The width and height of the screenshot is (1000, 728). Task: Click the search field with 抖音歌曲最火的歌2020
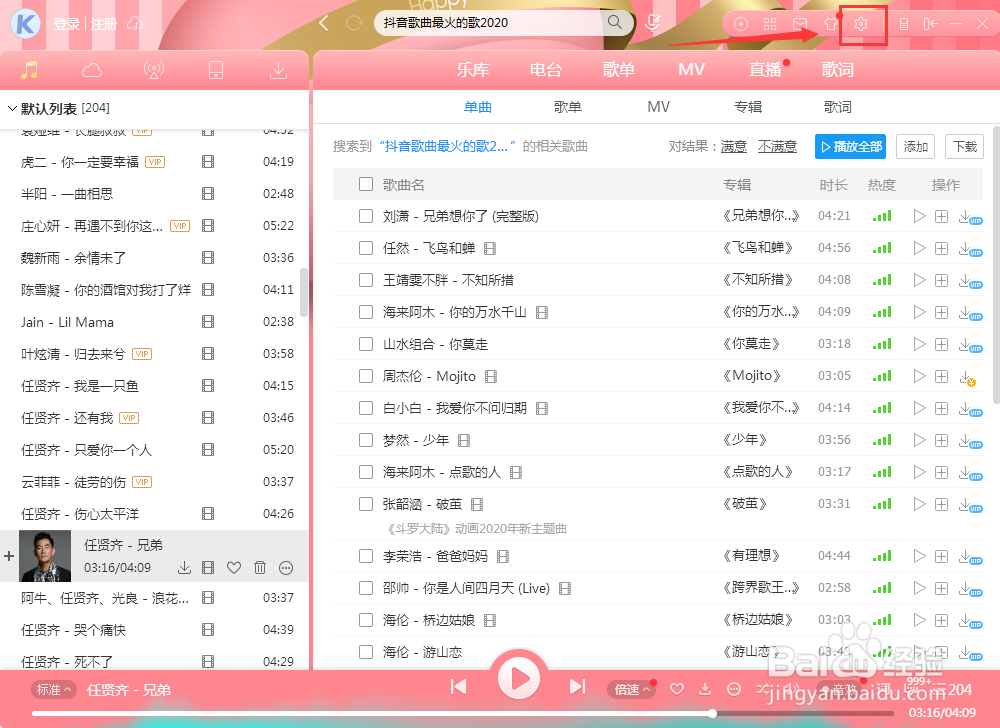click(x=491, y=23)
